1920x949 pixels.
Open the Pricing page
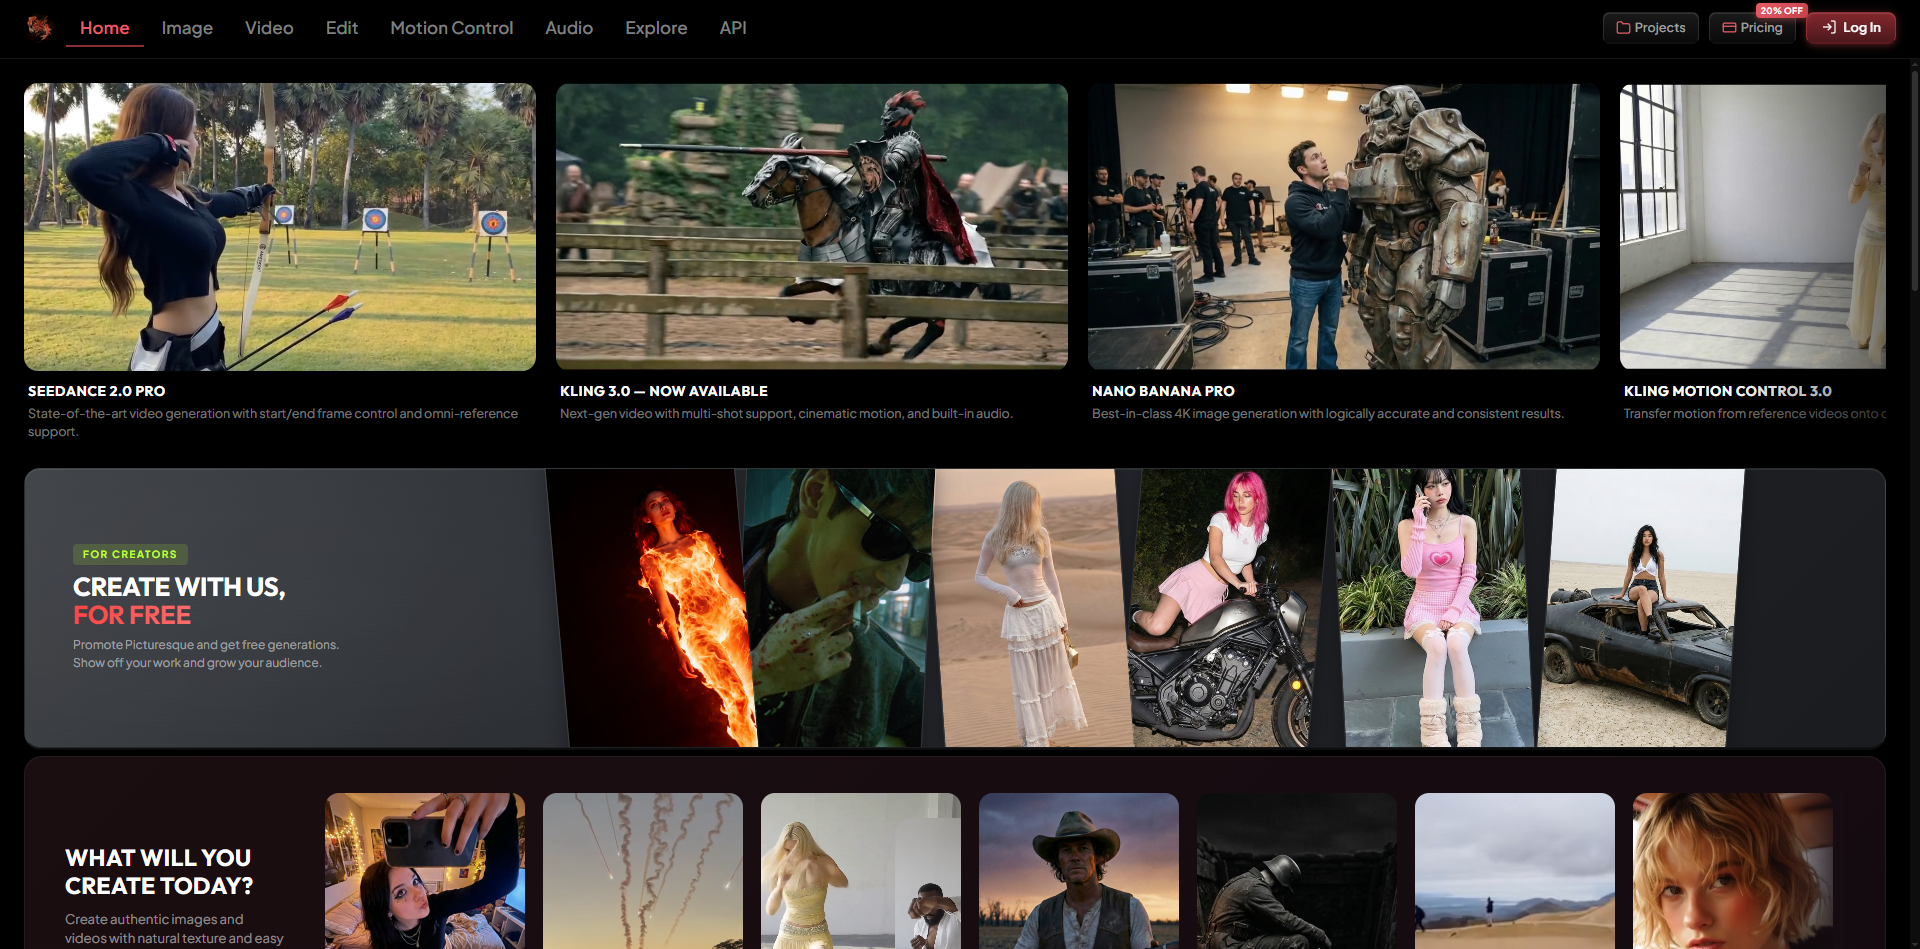(x=1752, y=28)
